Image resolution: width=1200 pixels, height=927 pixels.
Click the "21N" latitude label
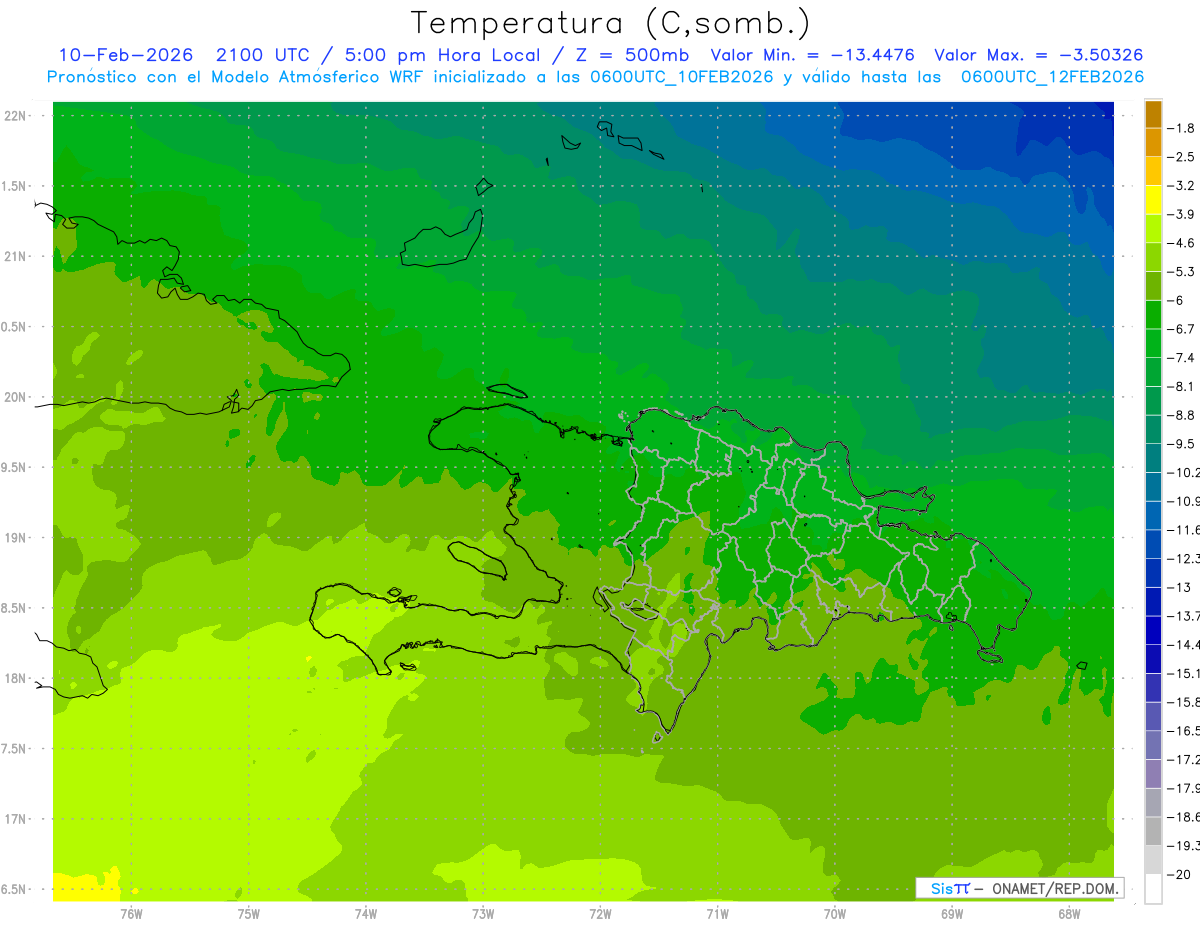[x=17, y=256]
